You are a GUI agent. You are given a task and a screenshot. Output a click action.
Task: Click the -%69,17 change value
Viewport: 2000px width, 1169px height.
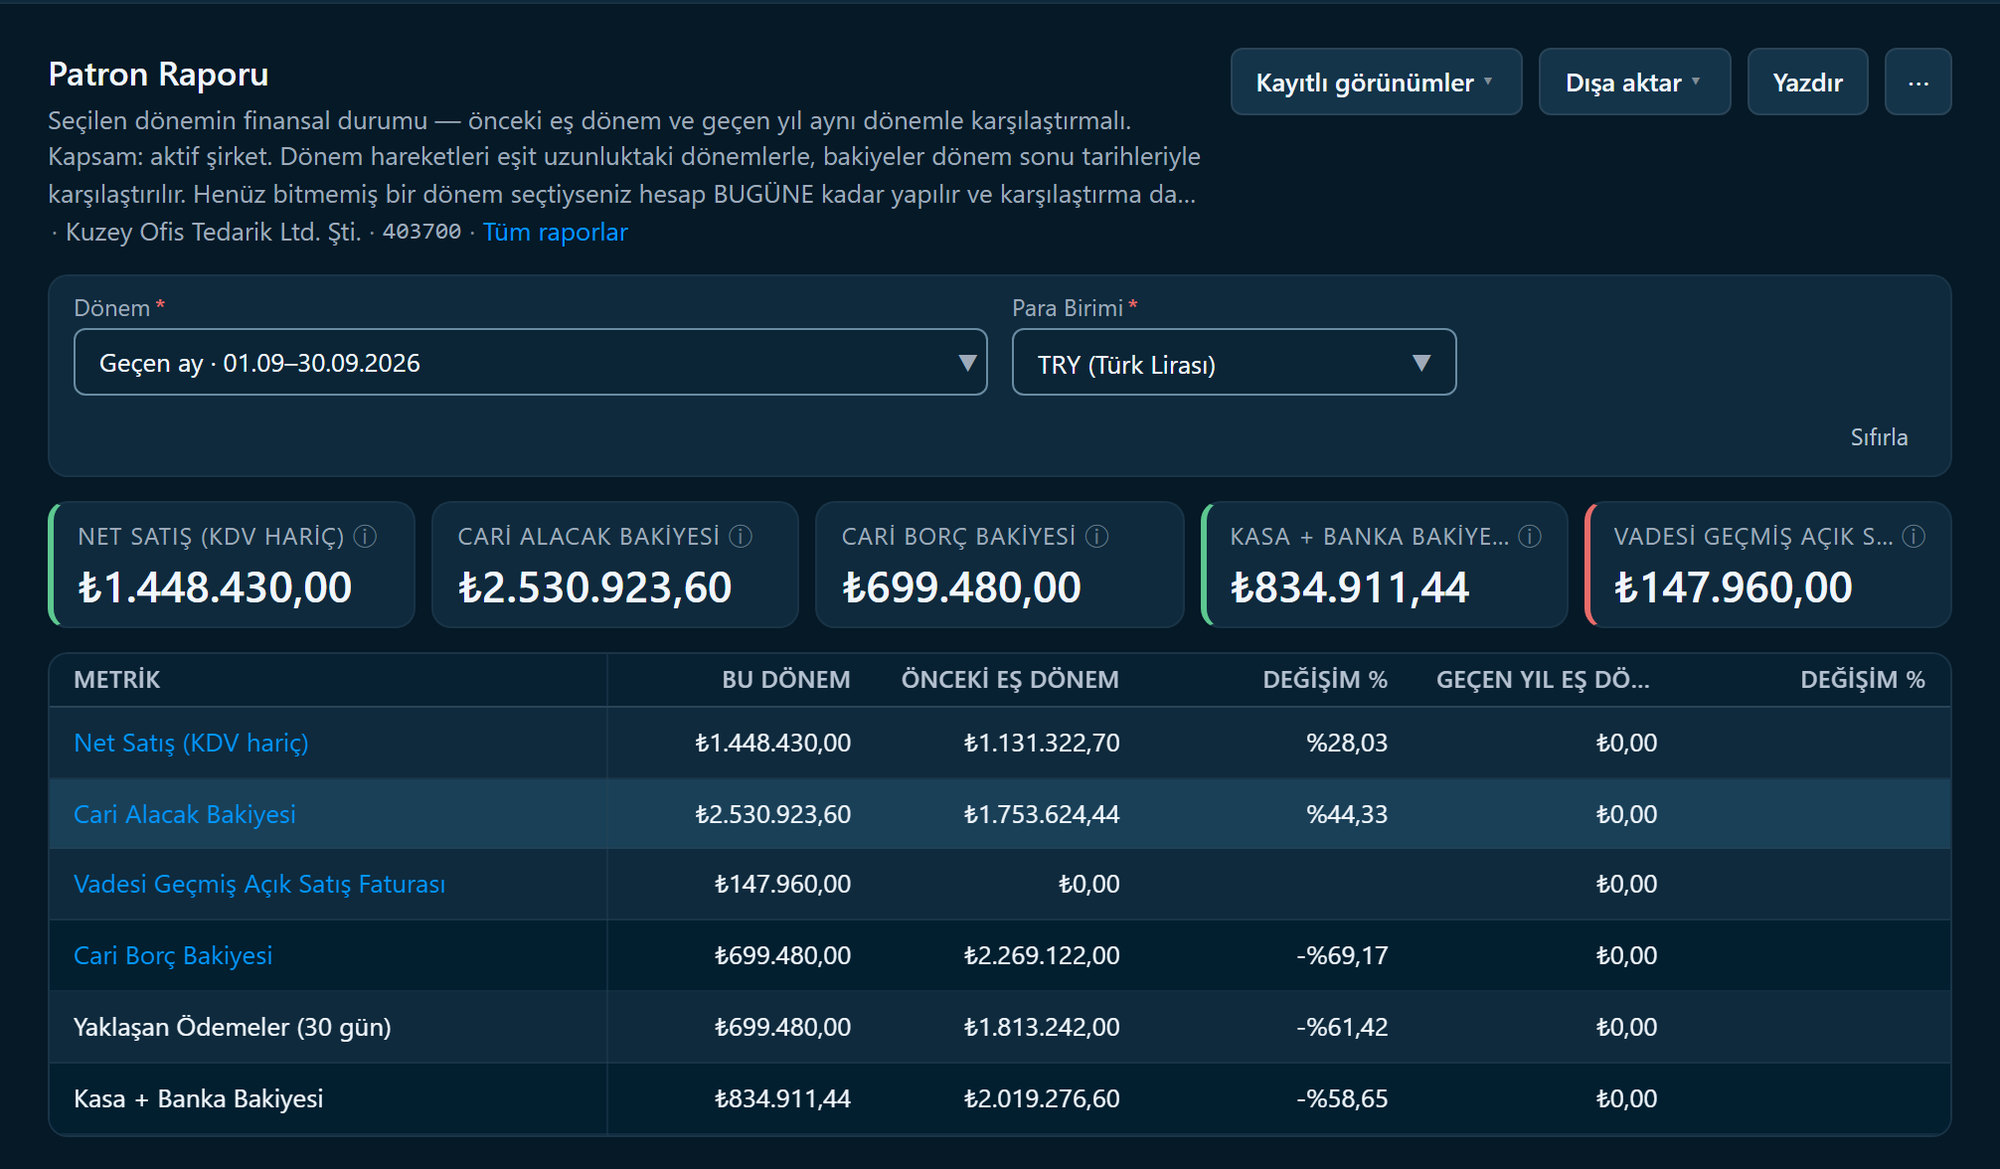pos(1342,955)
